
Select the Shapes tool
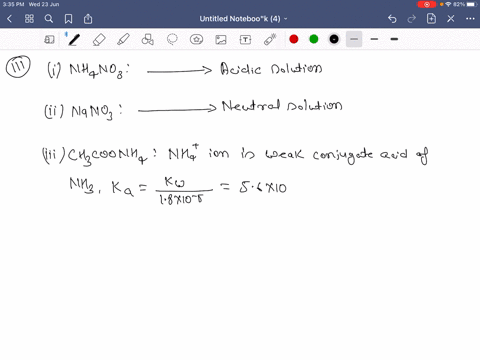click(x=148, y=40)
